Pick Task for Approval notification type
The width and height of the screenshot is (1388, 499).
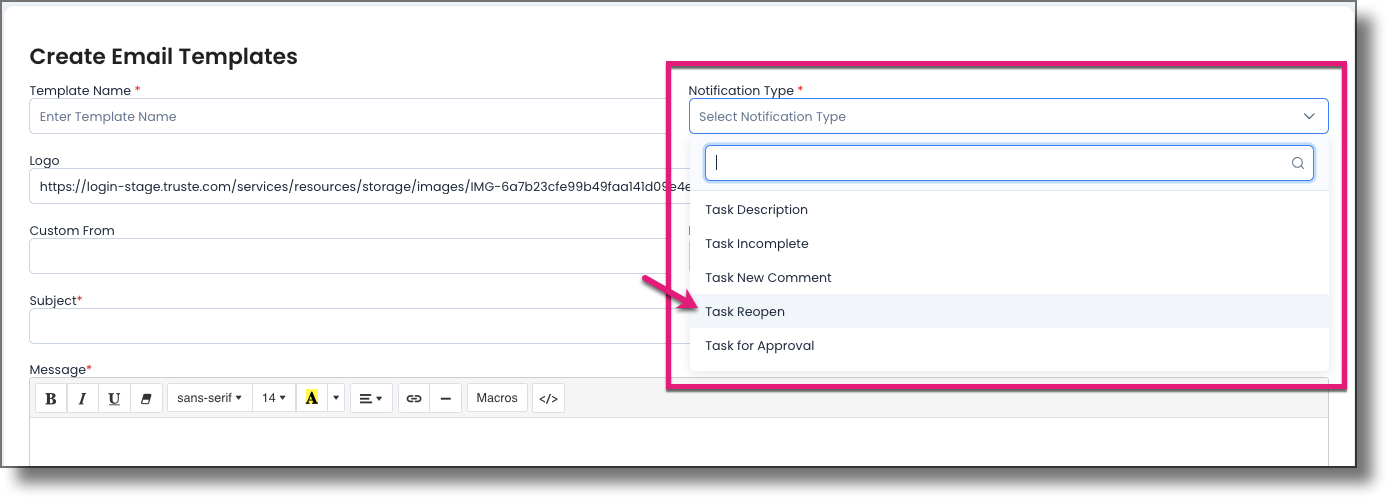(760, 346)
